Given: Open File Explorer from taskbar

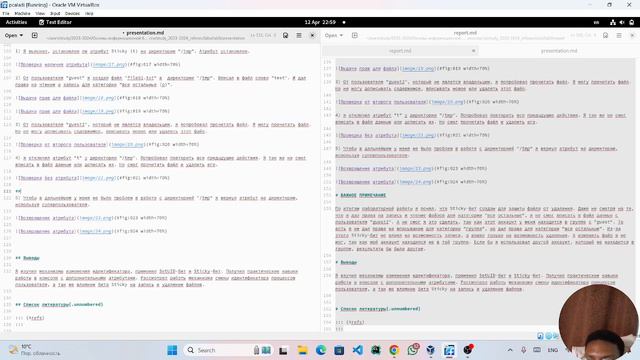Looking at the screenshot, I should (x=302, y=350).
